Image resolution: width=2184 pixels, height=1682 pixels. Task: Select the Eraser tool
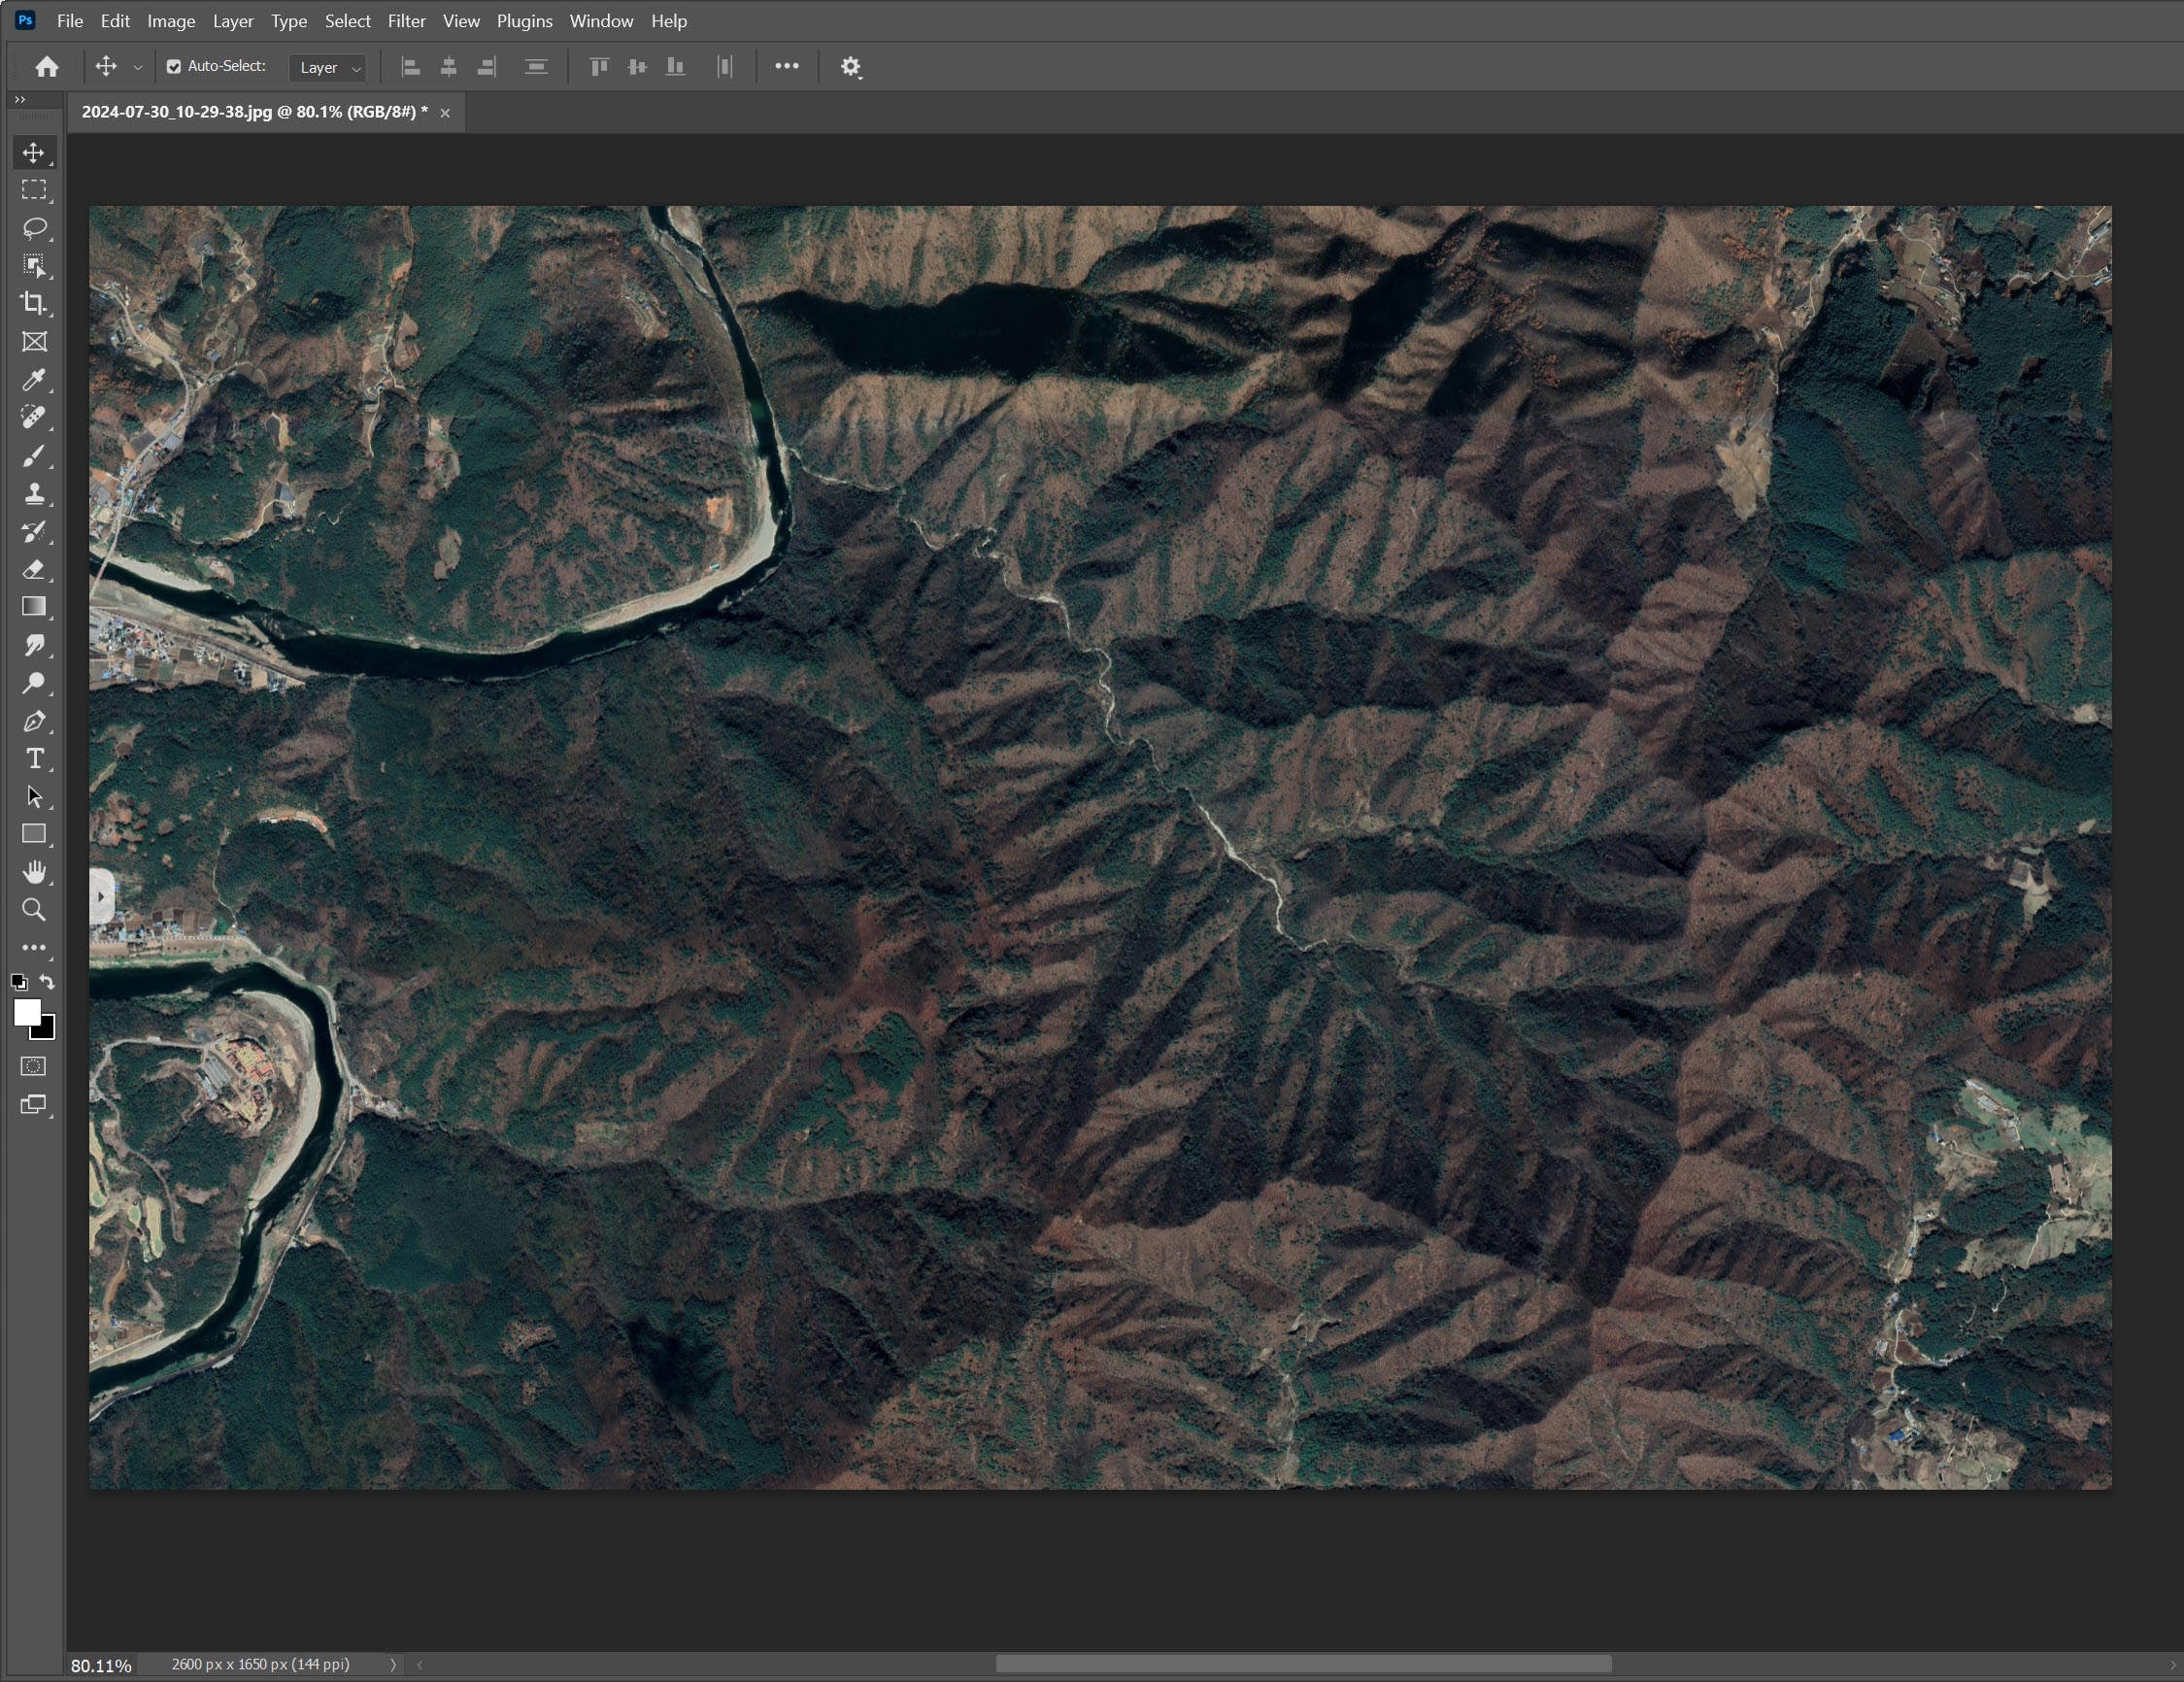click(x=34, y=569)
